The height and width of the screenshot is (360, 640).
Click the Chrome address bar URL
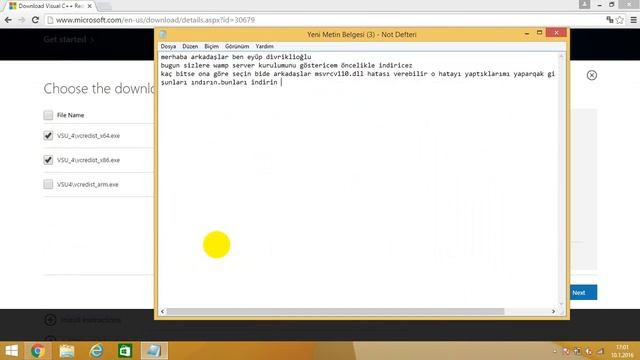click(155, 20)
